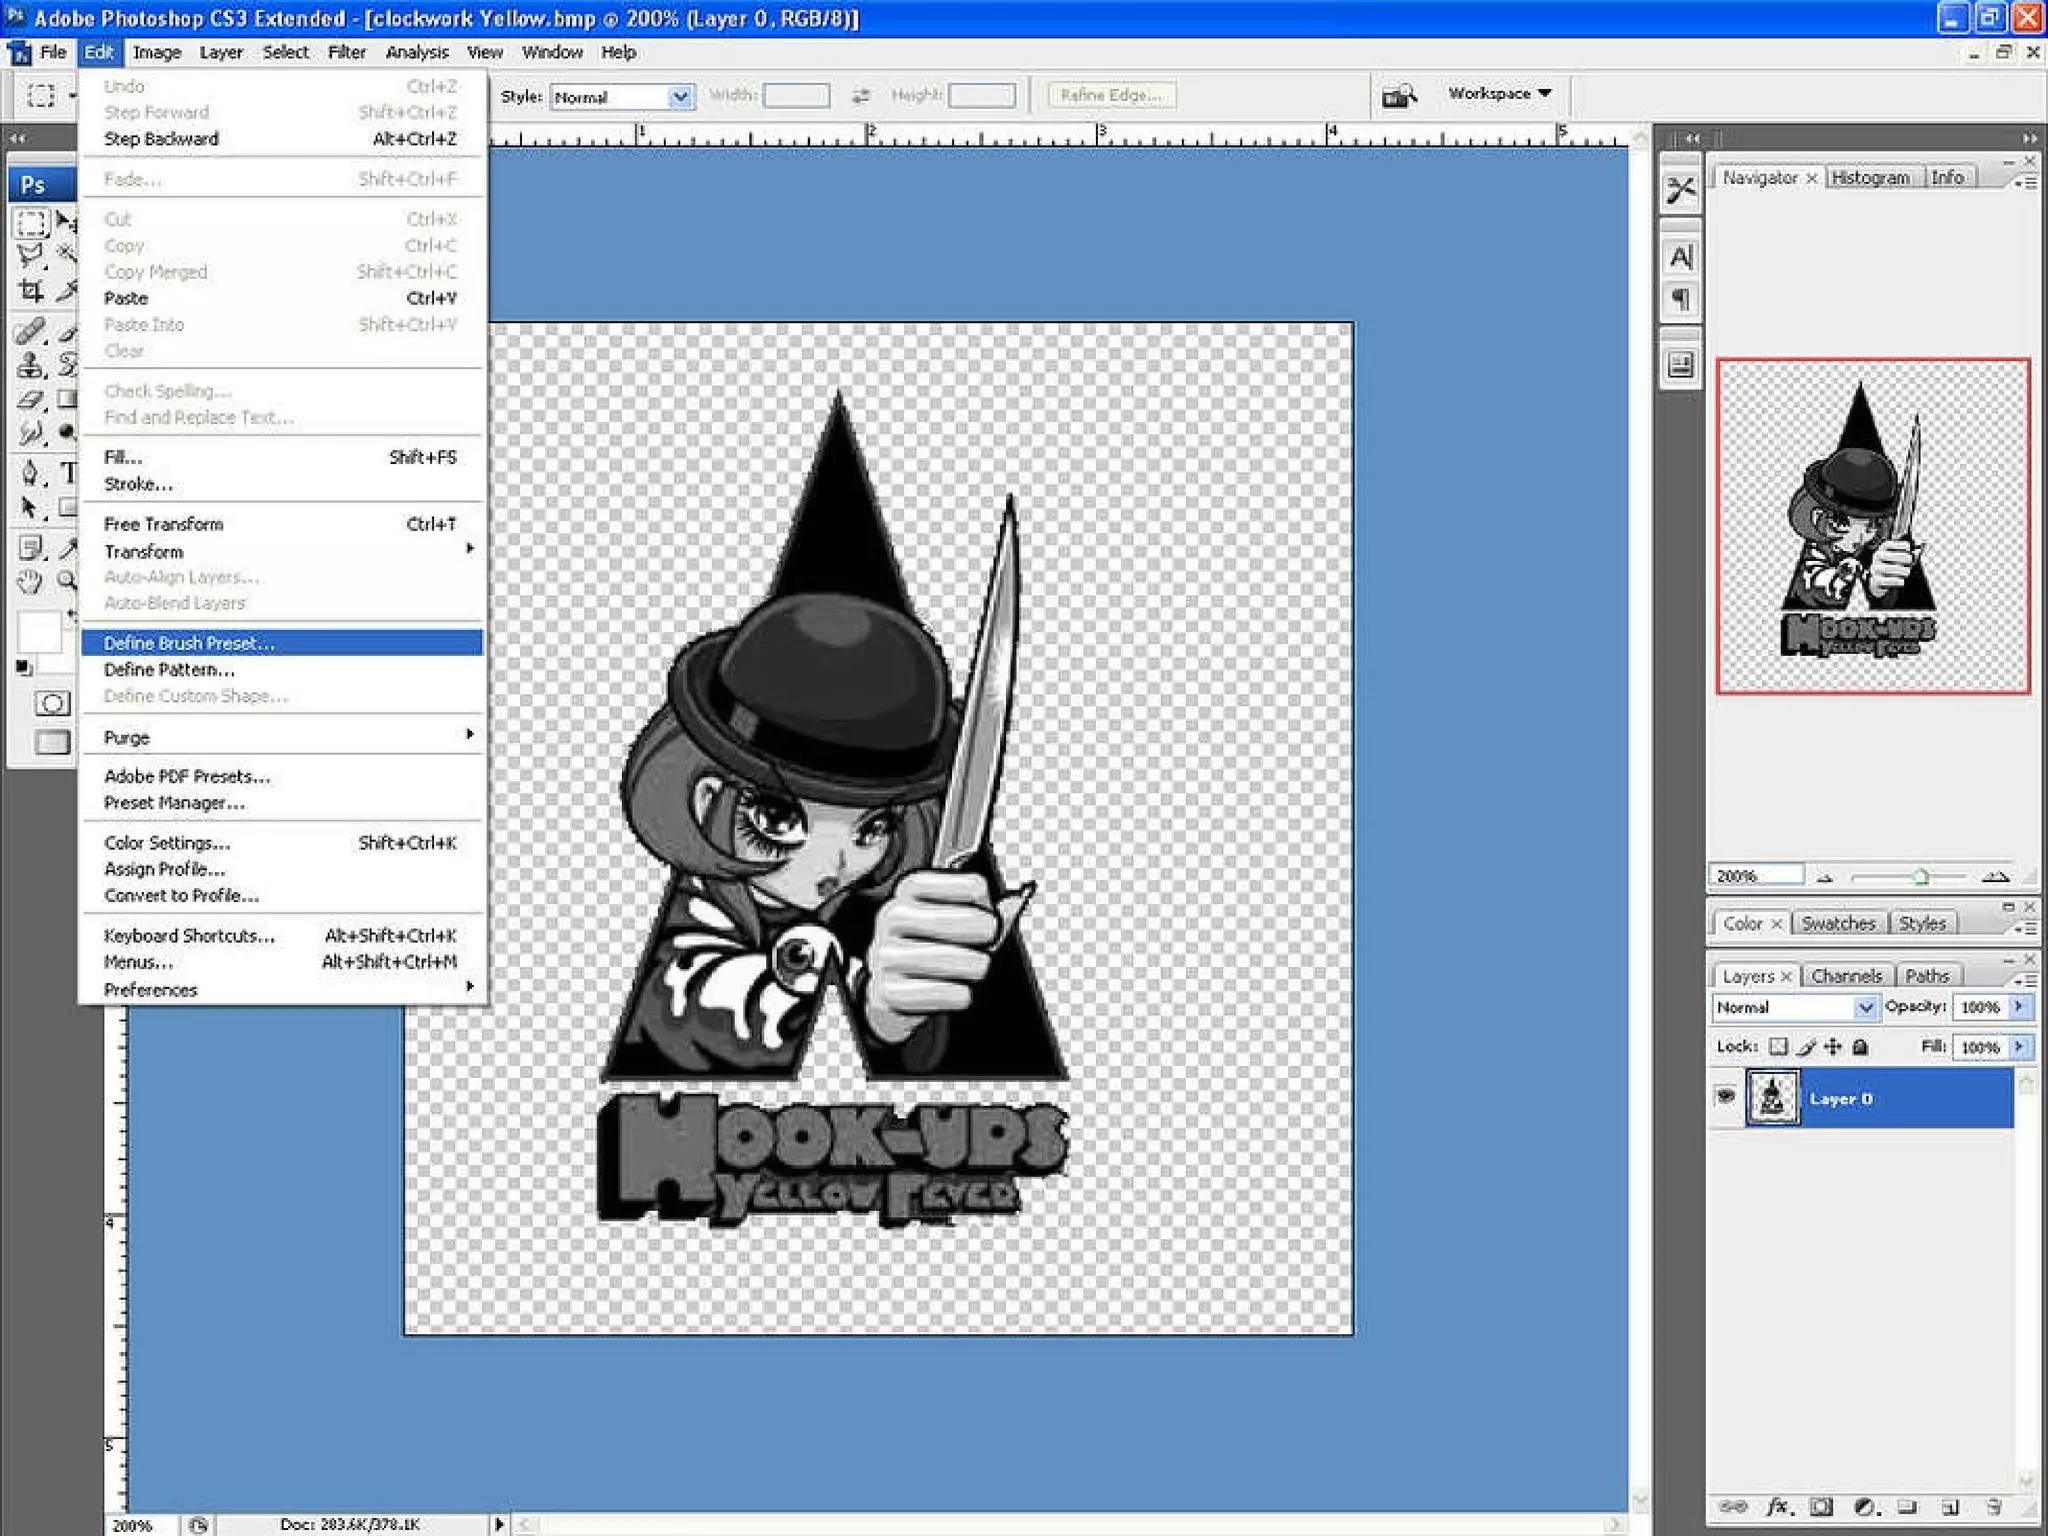
Task: Click the Navigator zoom slider handle
Action: (x=1920, y=877)
